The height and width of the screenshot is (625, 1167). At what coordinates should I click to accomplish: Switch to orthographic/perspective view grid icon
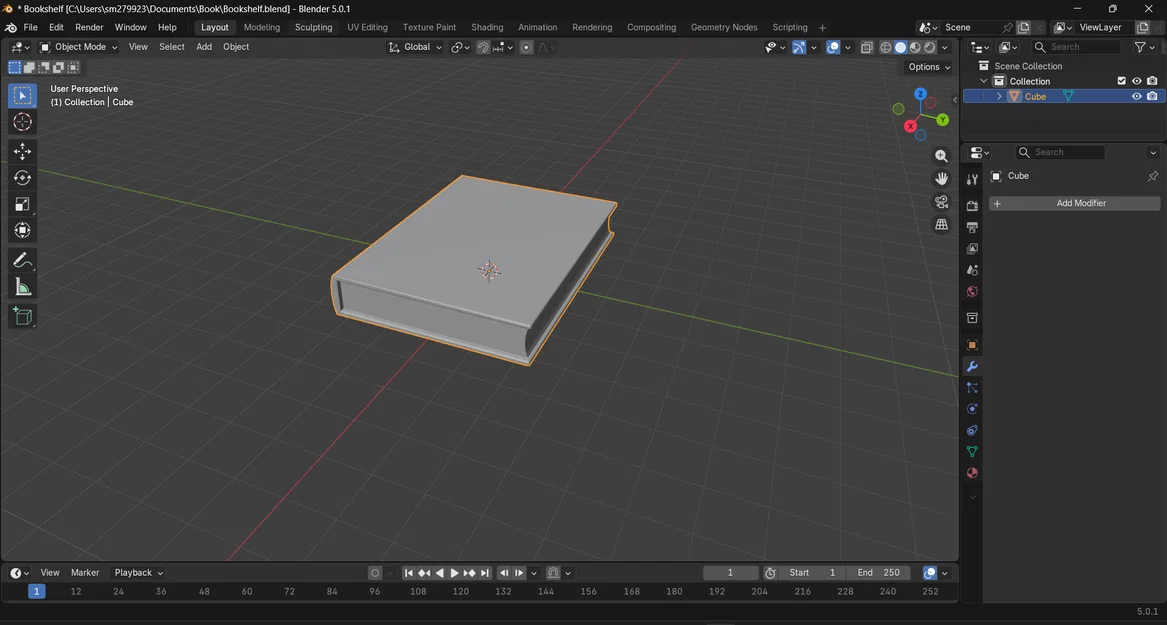point(941,225)
